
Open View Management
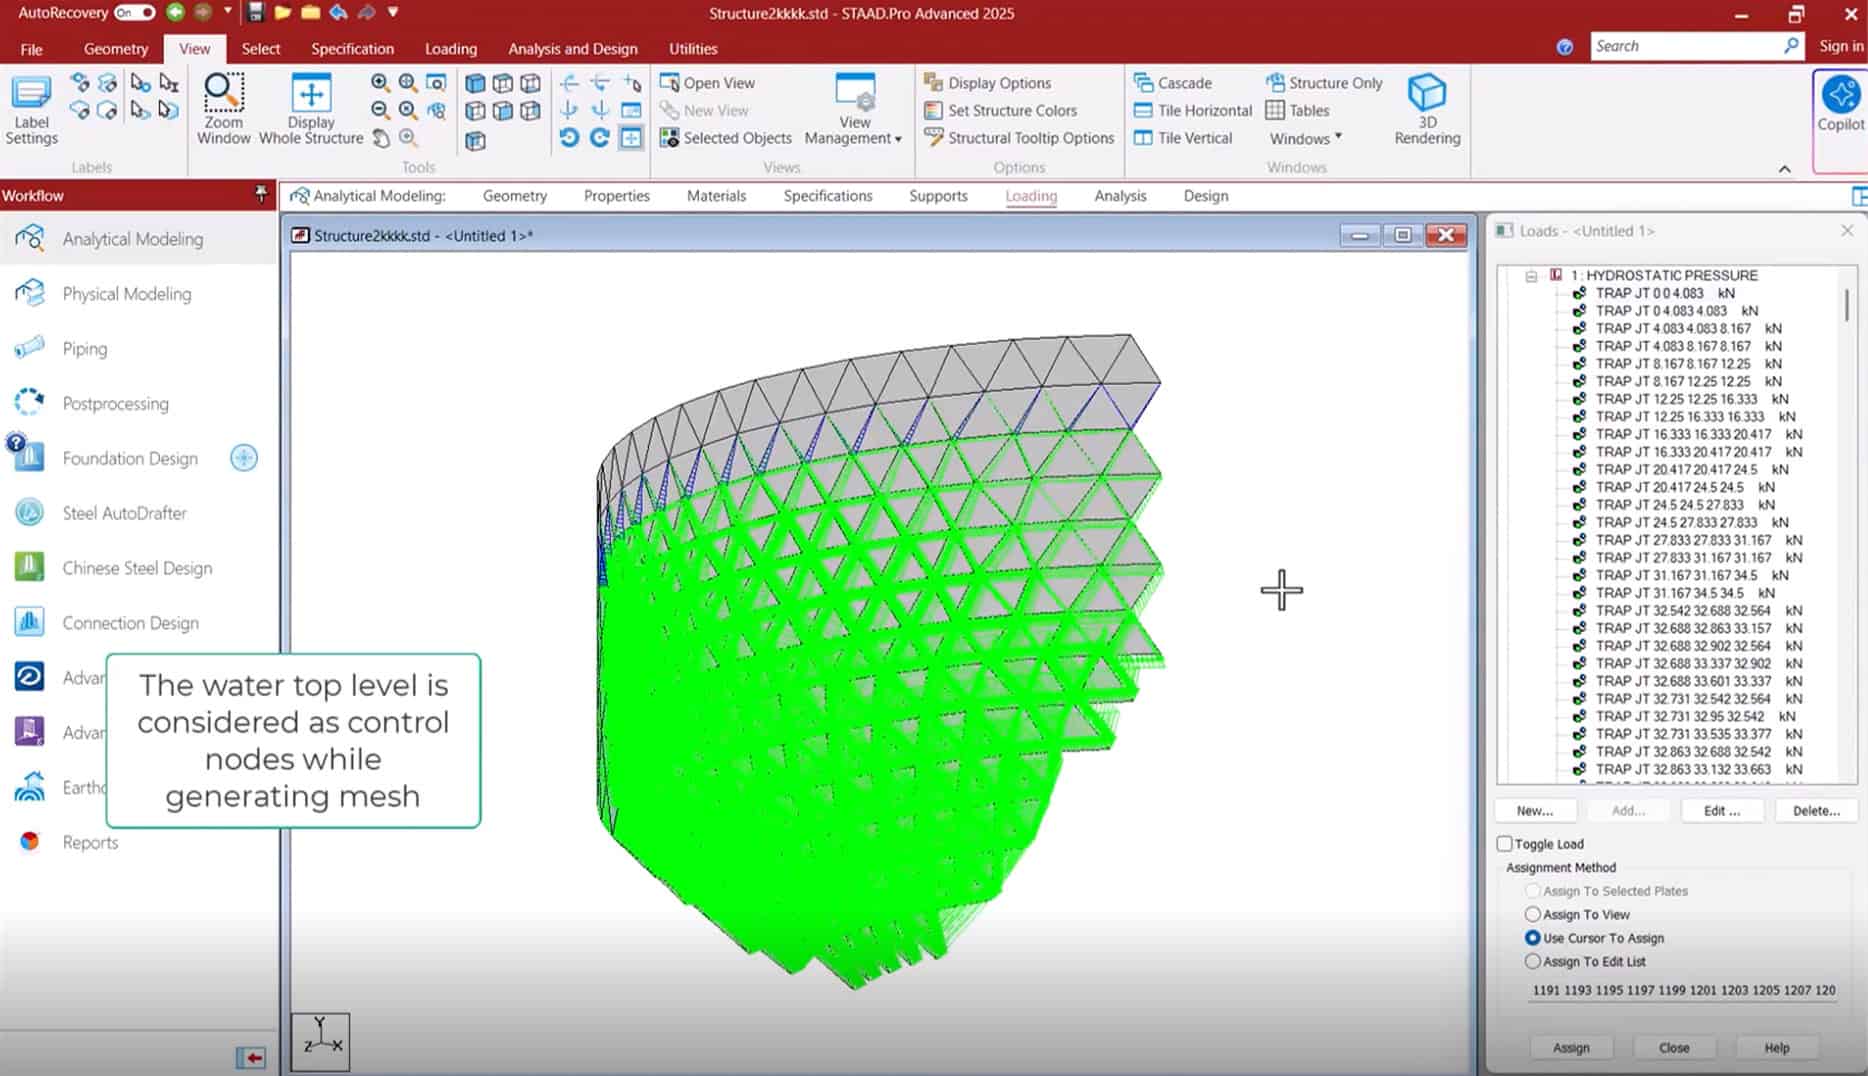(853, 110)
